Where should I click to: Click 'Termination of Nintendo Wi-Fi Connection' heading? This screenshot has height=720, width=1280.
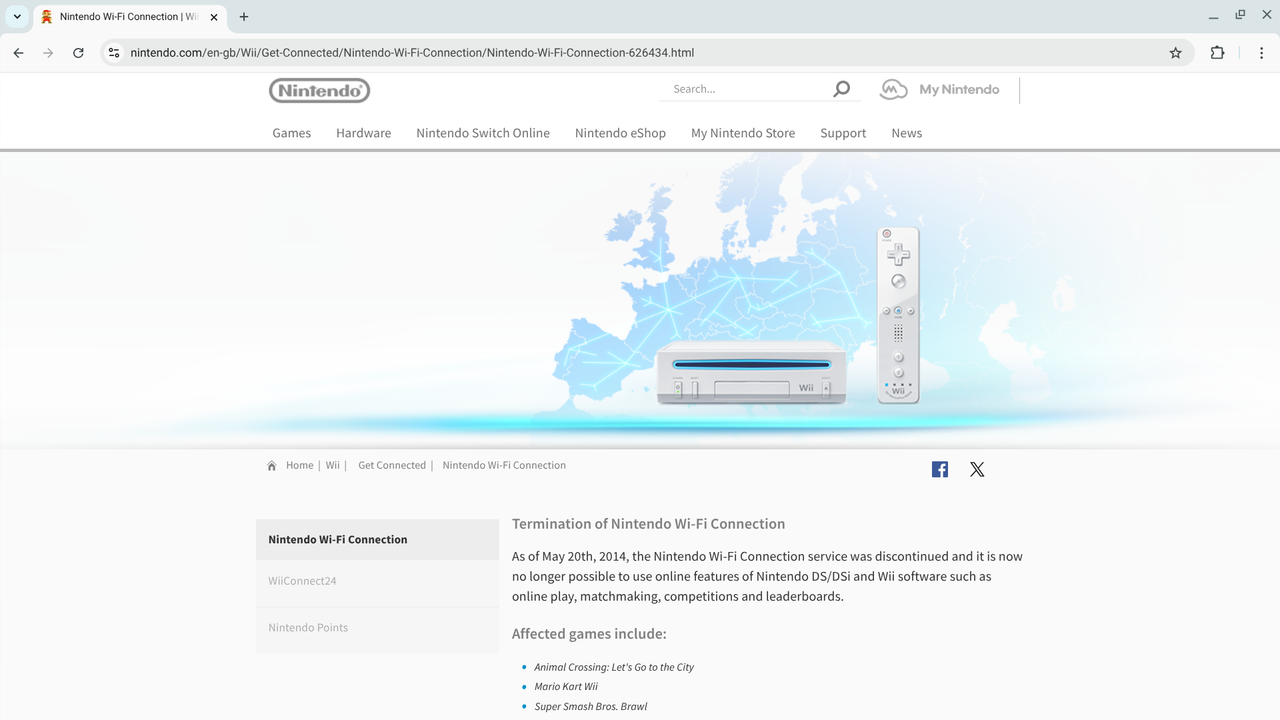point(648,524)
